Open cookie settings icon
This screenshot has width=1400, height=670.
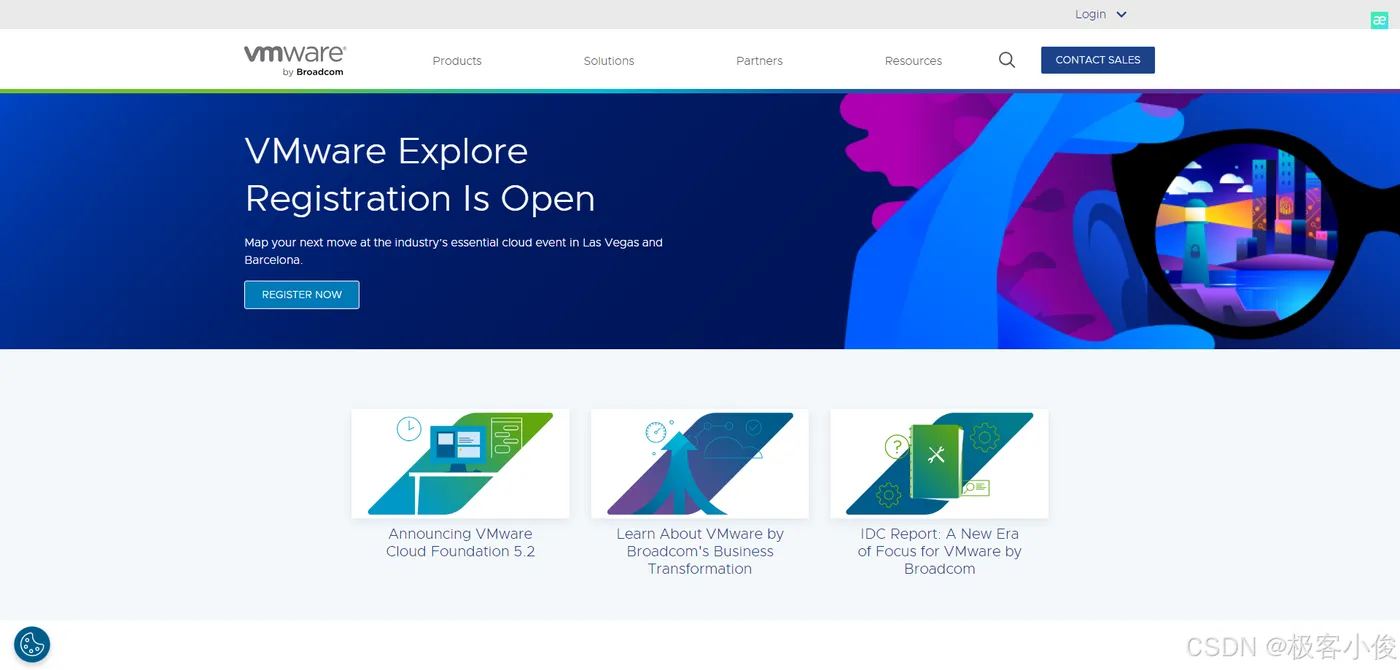(x=32, y=644)
